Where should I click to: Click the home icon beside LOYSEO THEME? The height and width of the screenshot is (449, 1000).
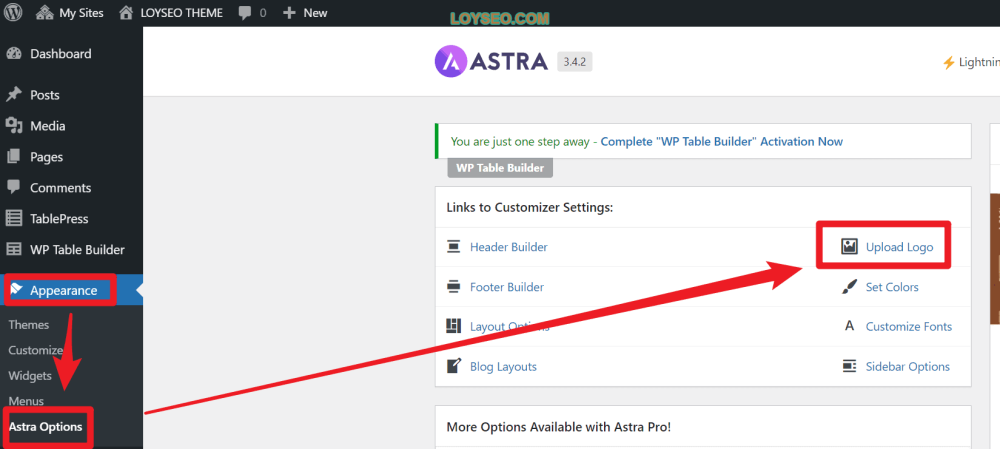(126, 12)
